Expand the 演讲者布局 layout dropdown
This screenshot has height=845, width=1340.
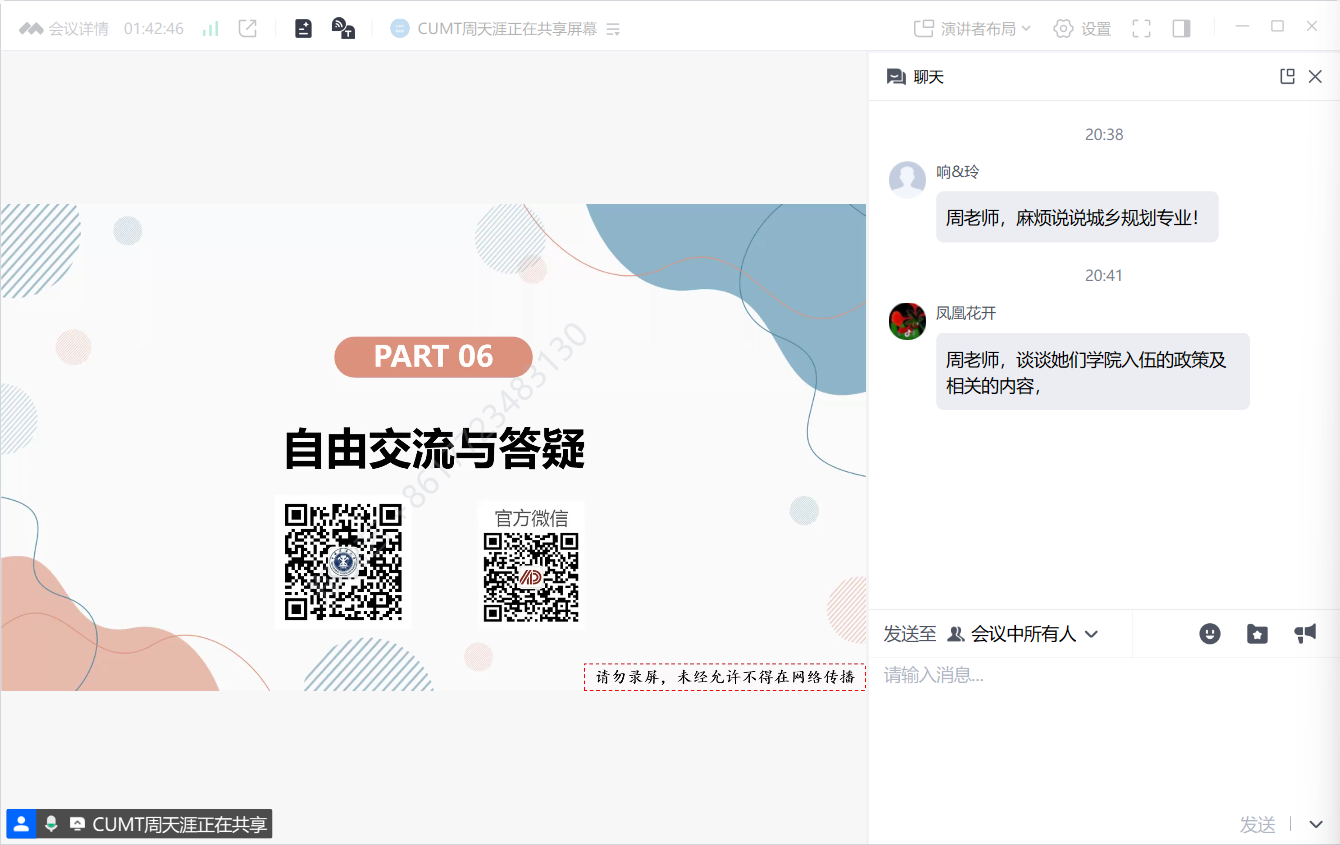972,29
